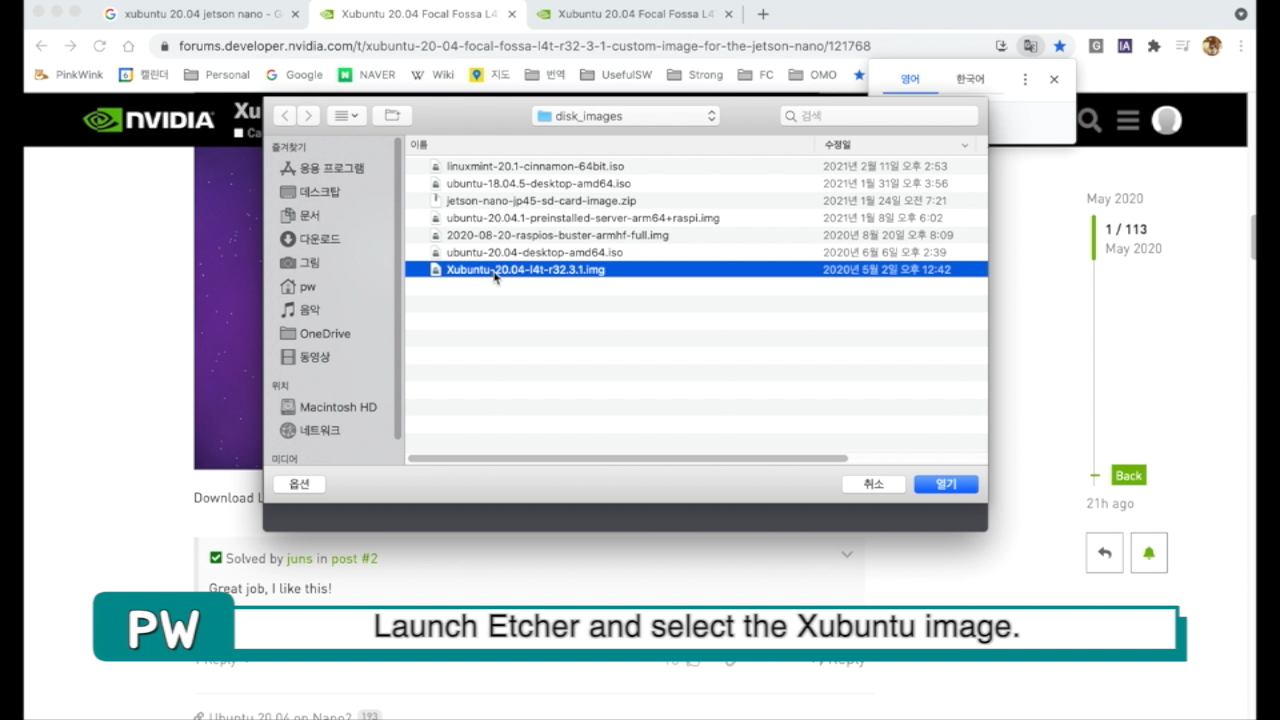
Task: Go forward in the file dialog folder history
Action: 309,116
